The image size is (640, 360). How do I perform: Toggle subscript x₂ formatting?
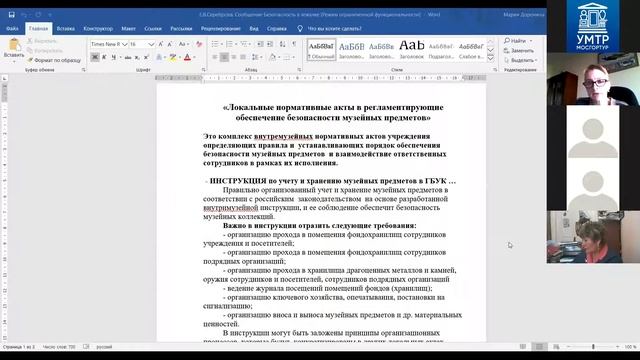[x=137, y=58]
